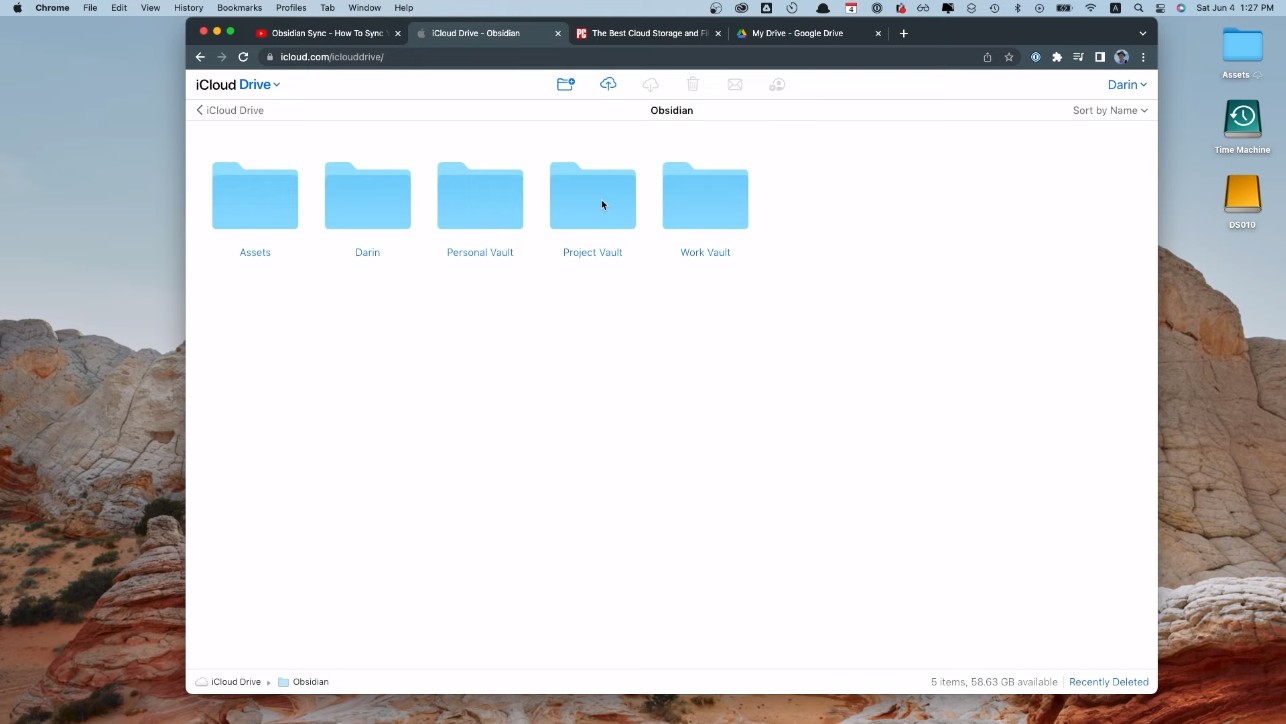The height and width of the screenshot is (724, 1286).
Task: Click the Bluetooth icon in menu bar
Action: click(1018, 8)
